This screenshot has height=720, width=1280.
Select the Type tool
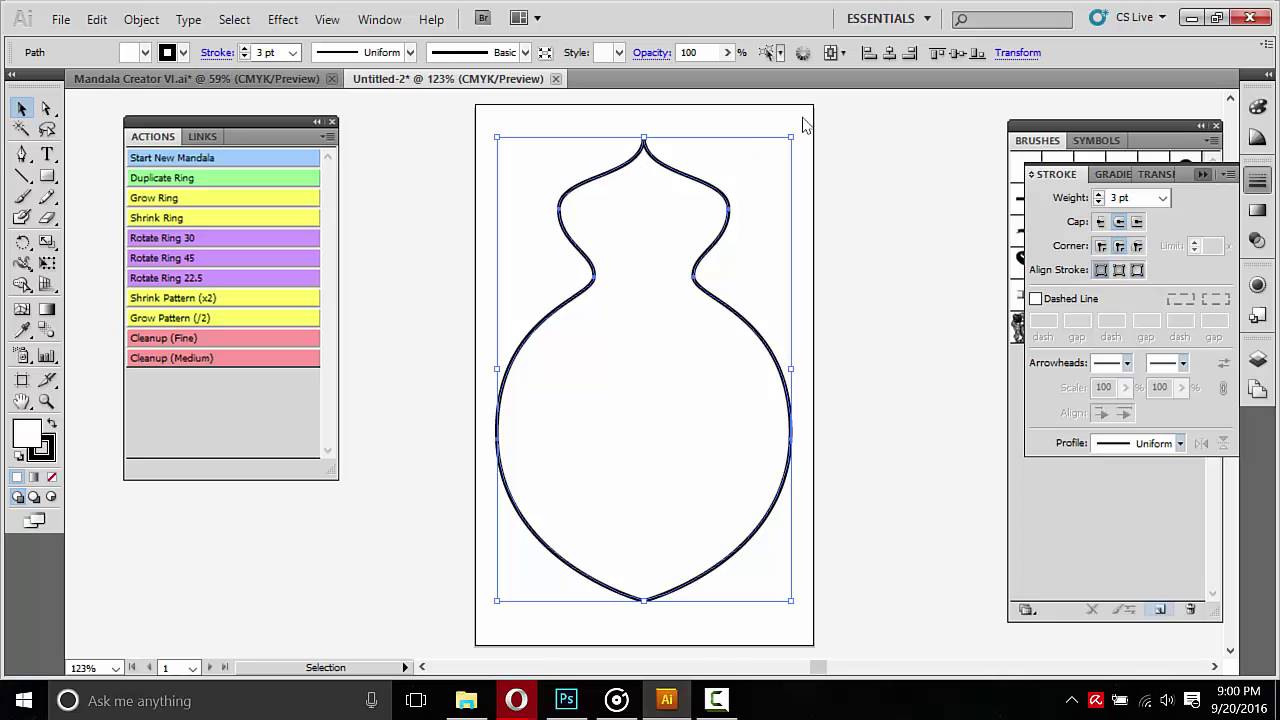coord(47,154)
